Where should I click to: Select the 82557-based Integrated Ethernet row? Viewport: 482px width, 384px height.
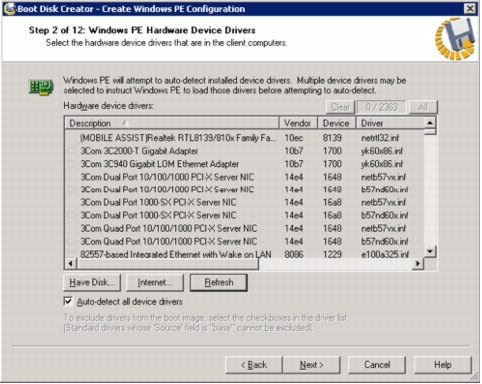[244, 255]
